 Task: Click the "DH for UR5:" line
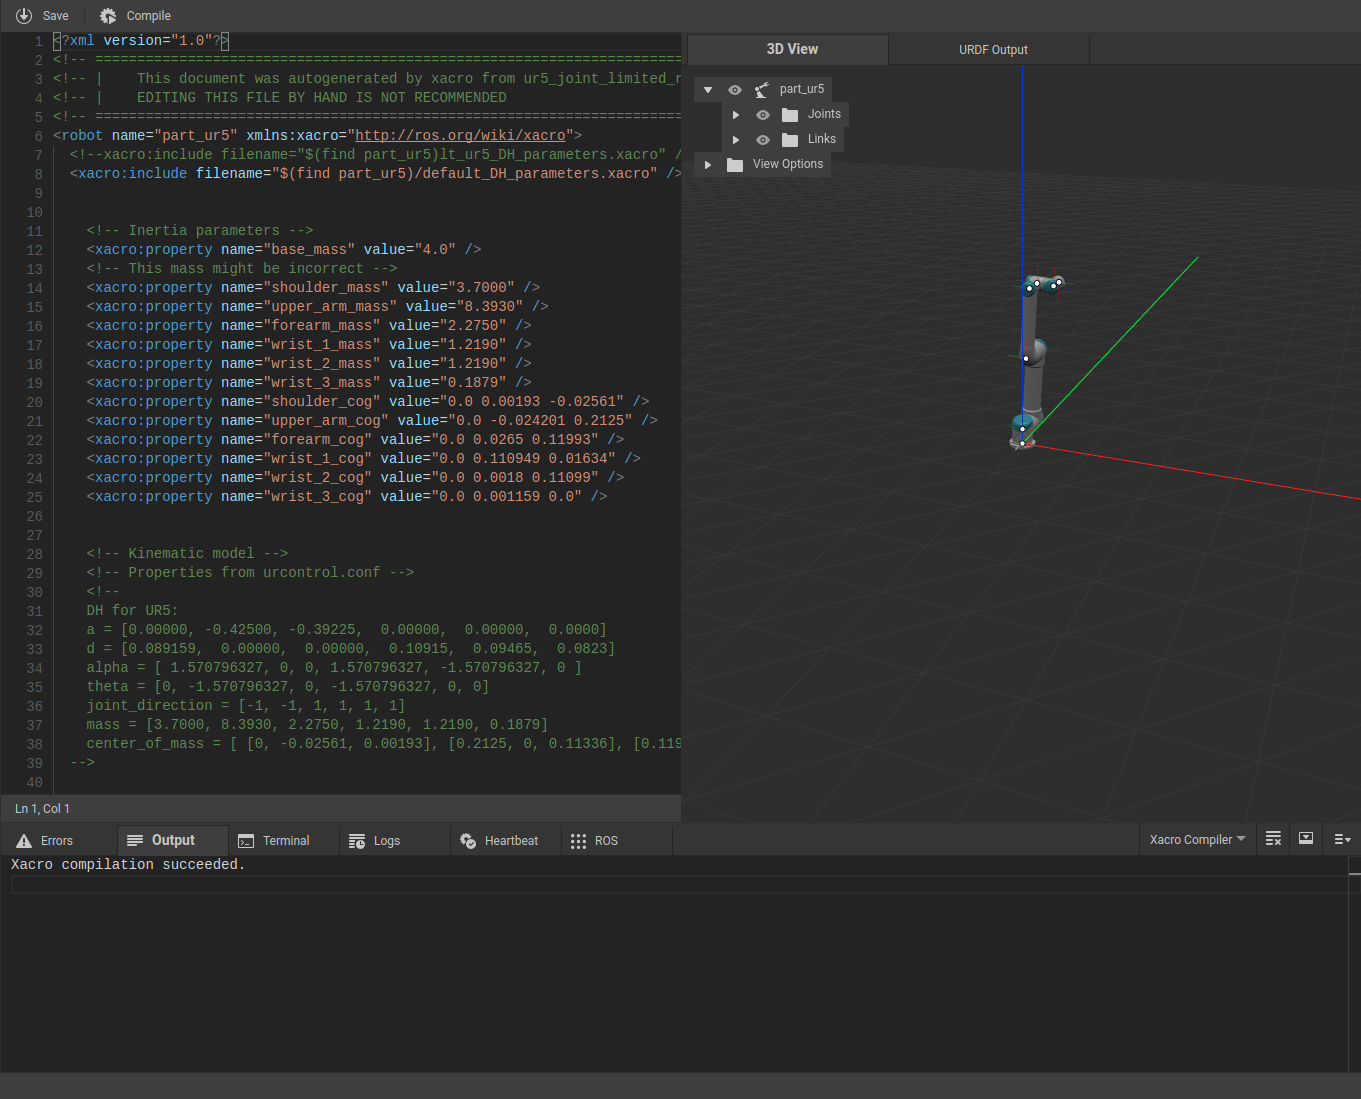(x=132, y=610)
